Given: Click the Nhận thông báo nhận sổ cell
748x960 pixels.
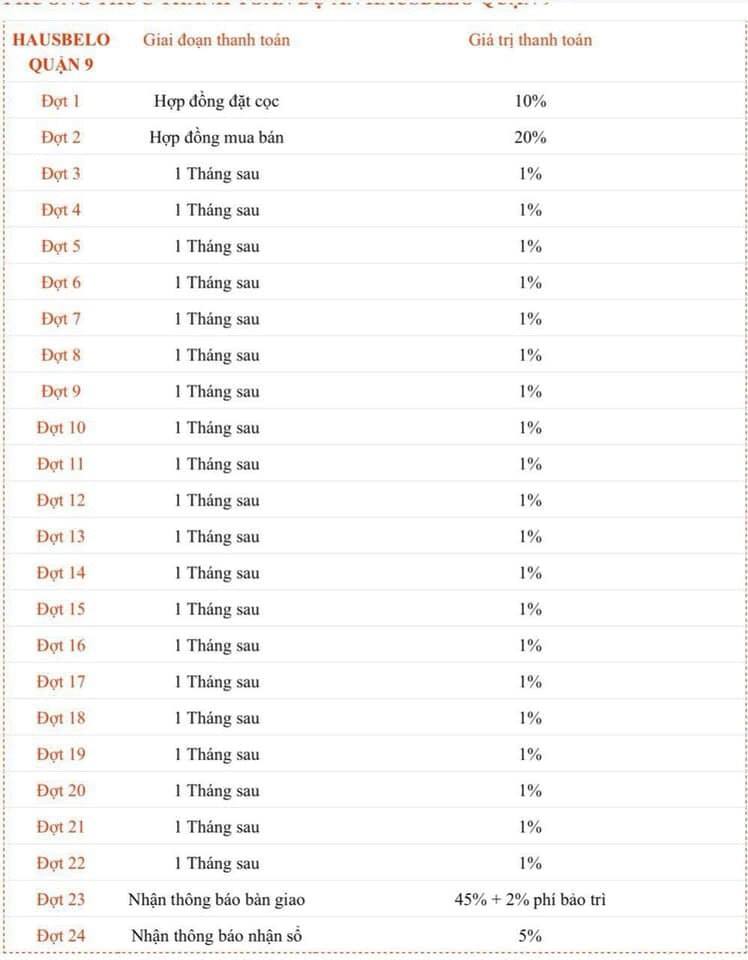Looking at the screenshot, I should (x=216, y=936).
